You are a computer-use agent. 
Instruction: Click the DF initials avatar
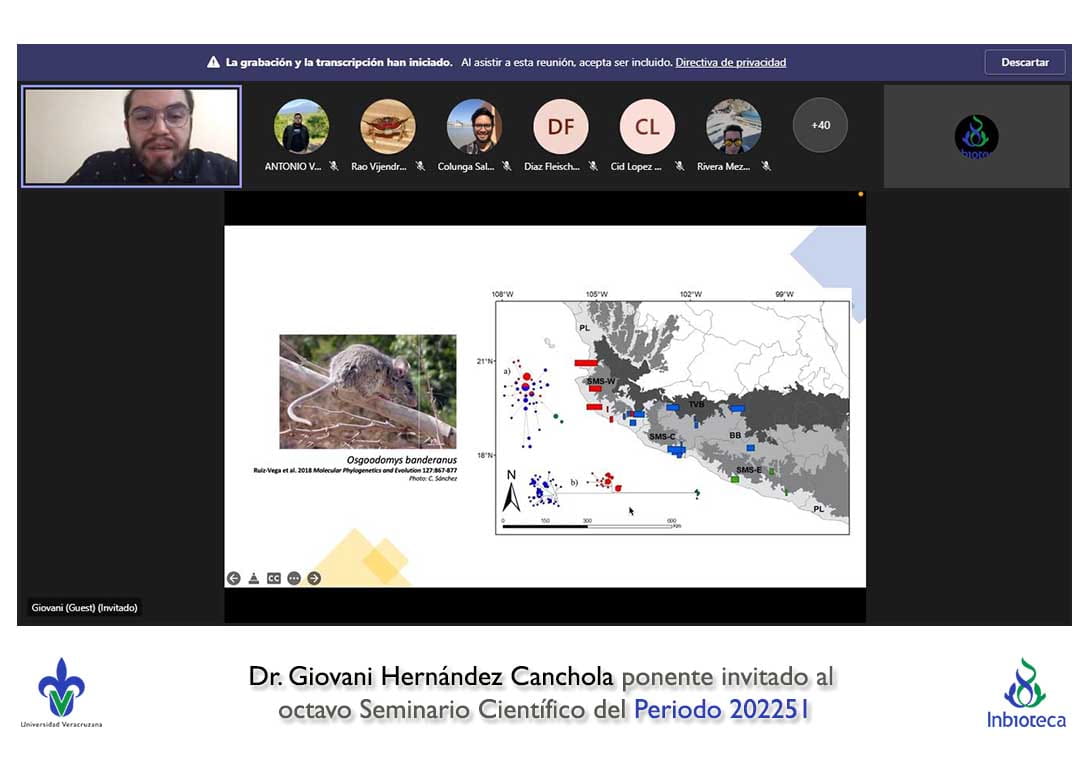[560, 127]
